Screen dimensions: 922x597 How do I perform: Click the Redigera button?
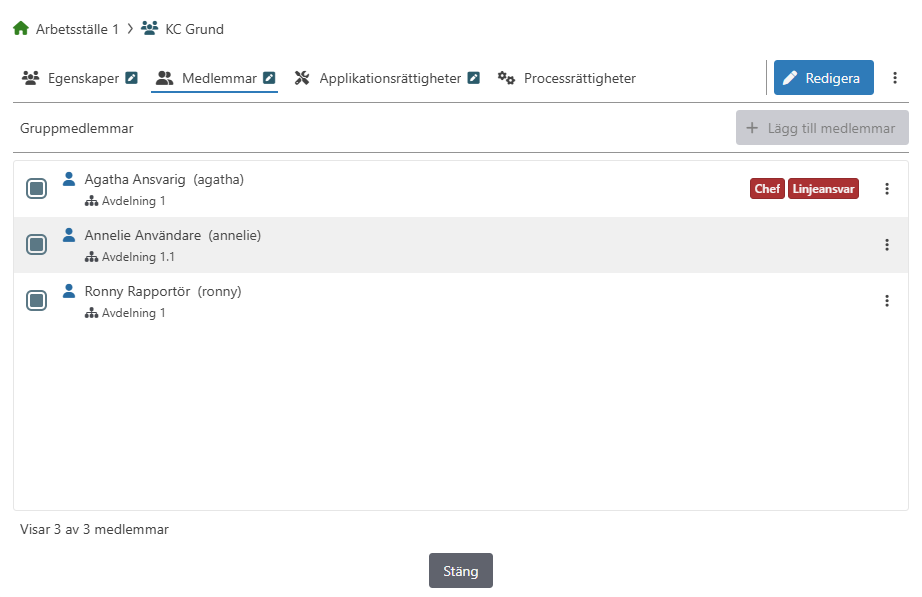pyautogui.click(x=823, y=78)
